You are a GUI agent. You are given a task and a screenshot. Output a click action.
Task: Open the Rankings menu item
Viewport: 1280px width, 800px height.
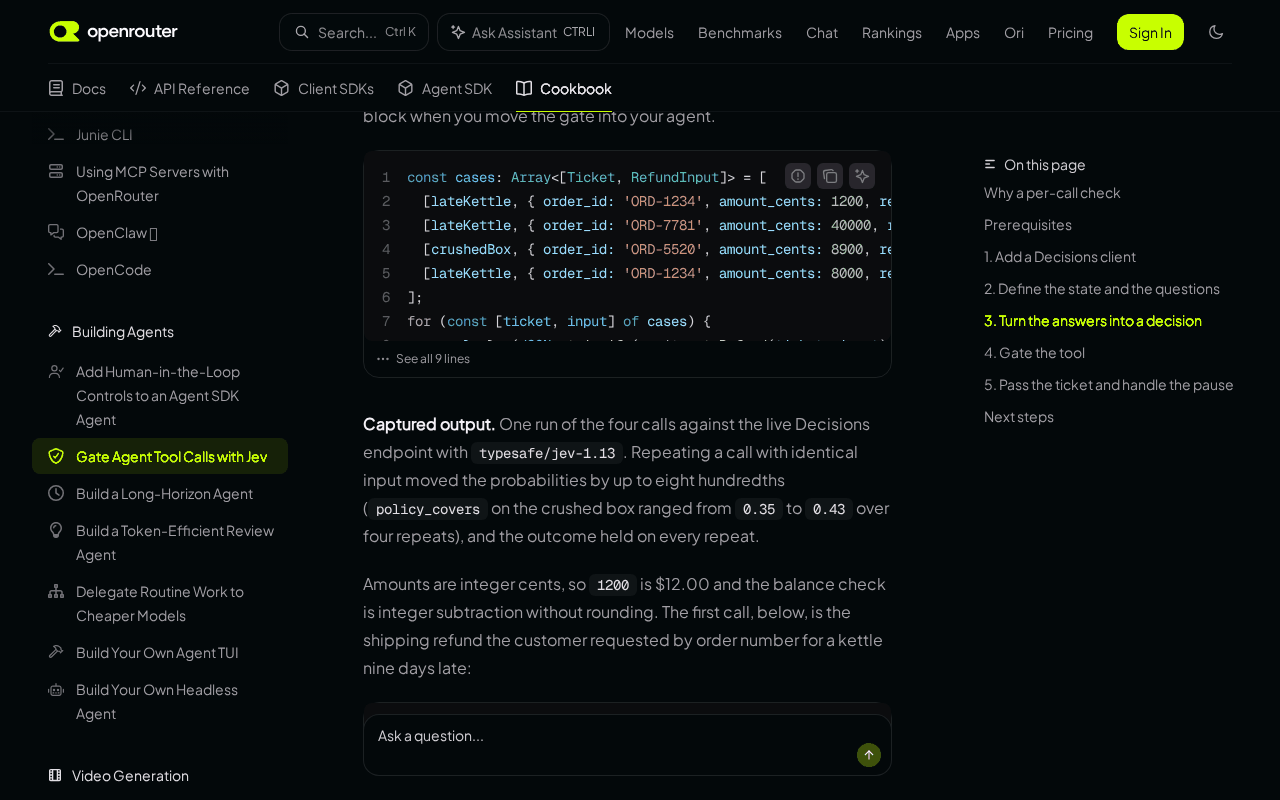[x=892, y=32]
